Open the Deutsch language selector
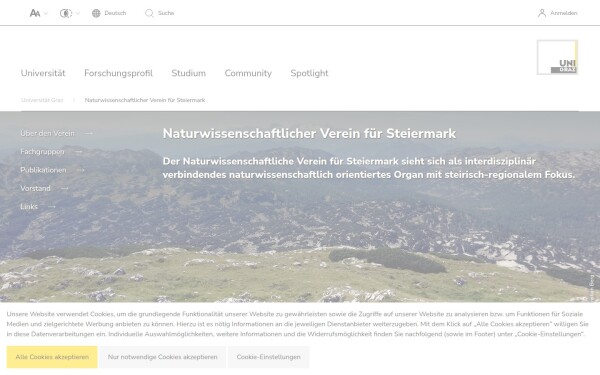Image resolution: width=600 pixels, height=375 pixels. [x=115, y=13]
